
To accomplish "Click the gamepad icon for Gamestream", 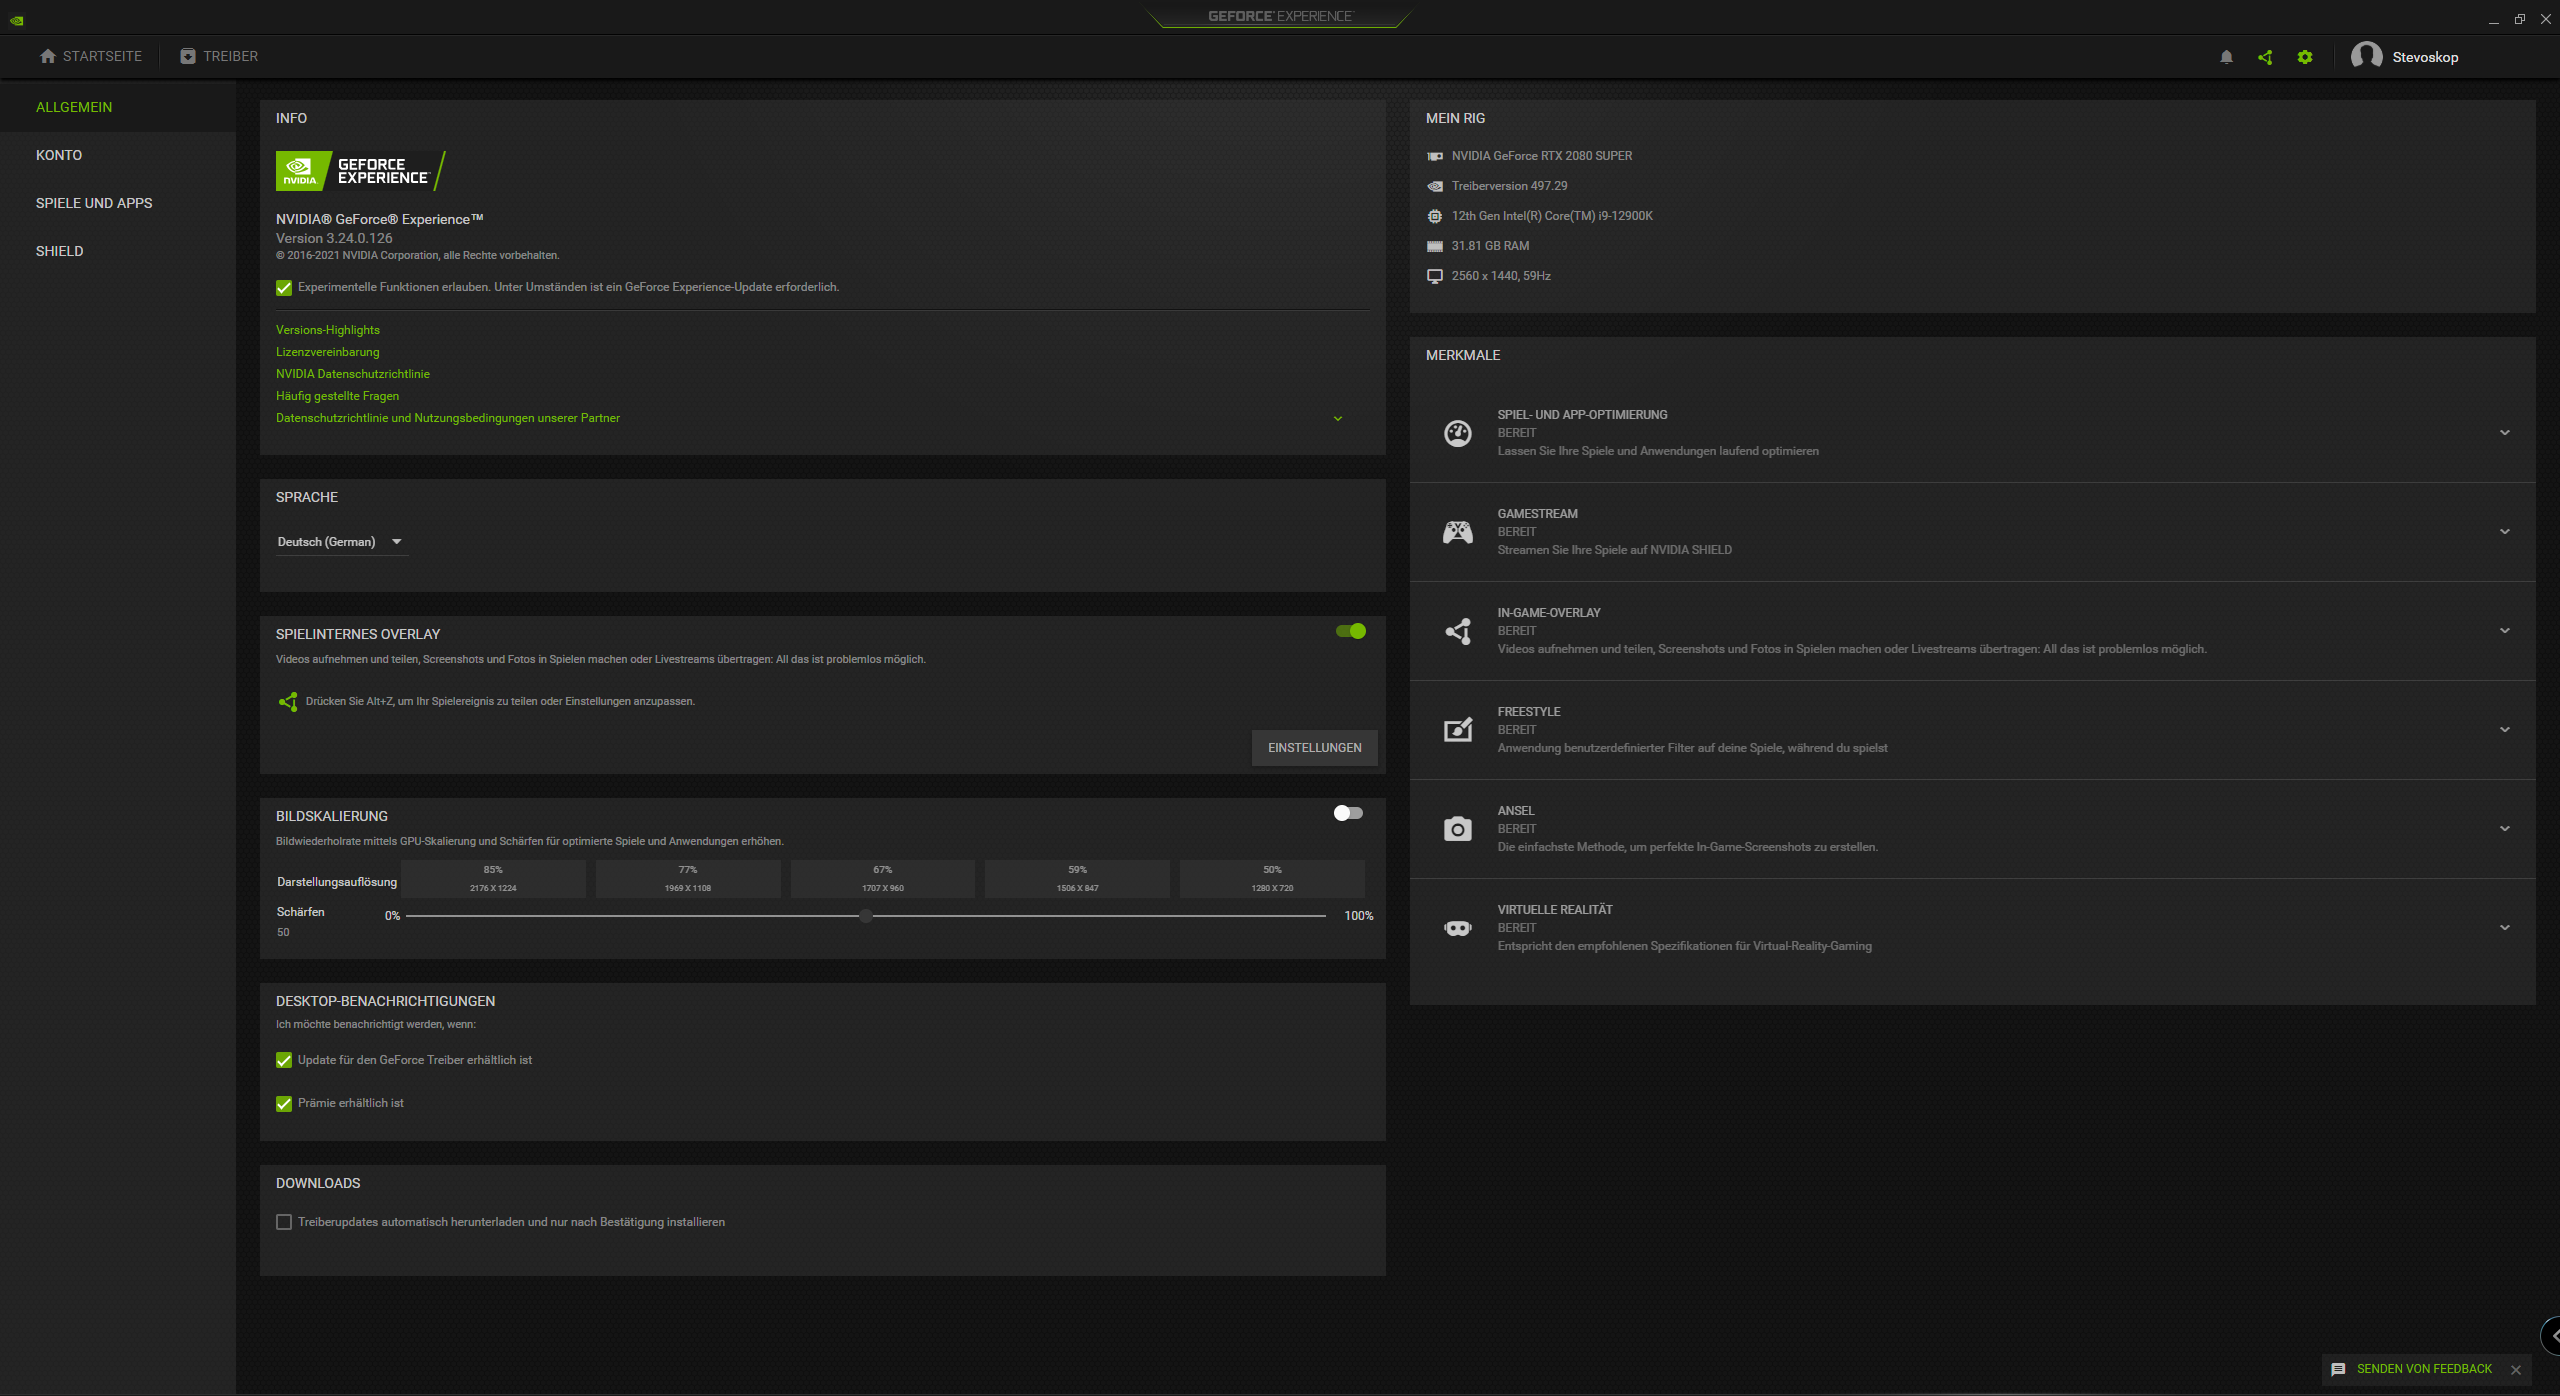I will pyautogui.click(x=1458, y=532).
